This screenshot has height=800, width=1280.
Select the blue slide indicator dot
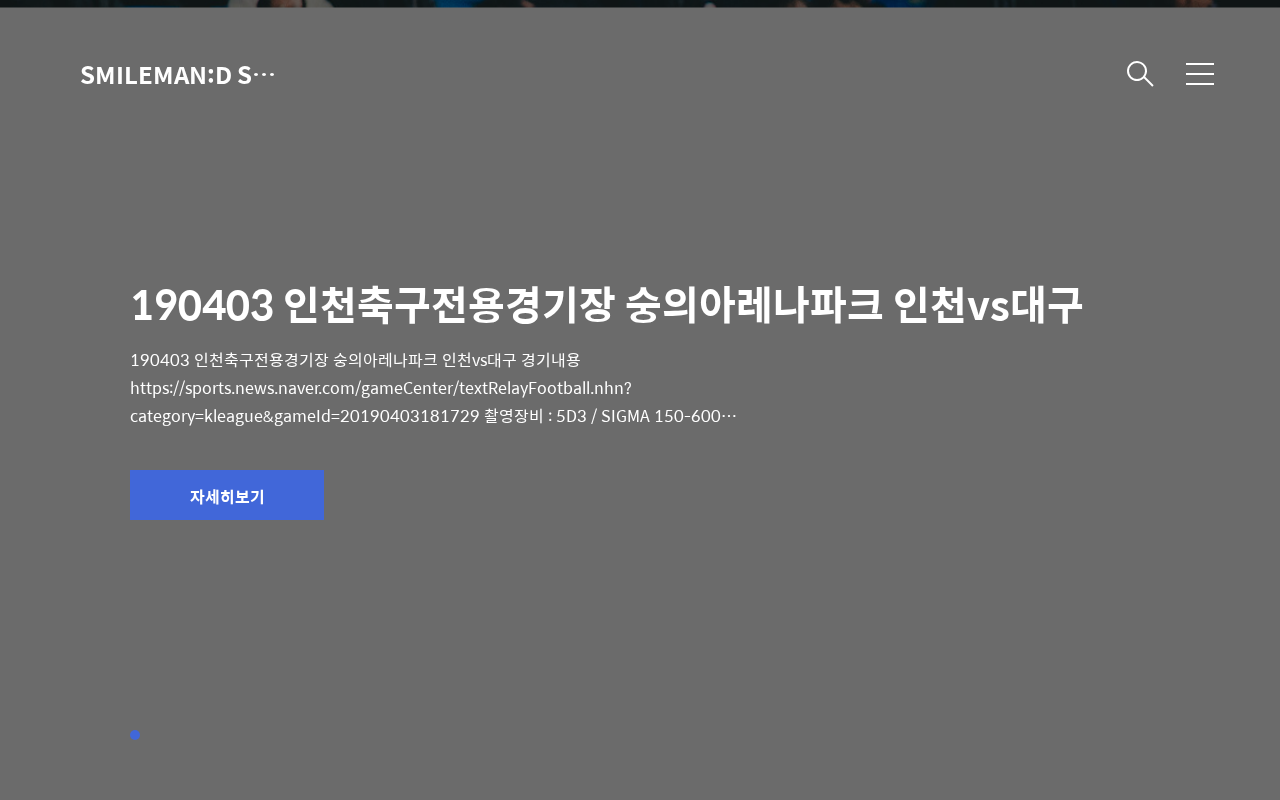pos(135,735)
